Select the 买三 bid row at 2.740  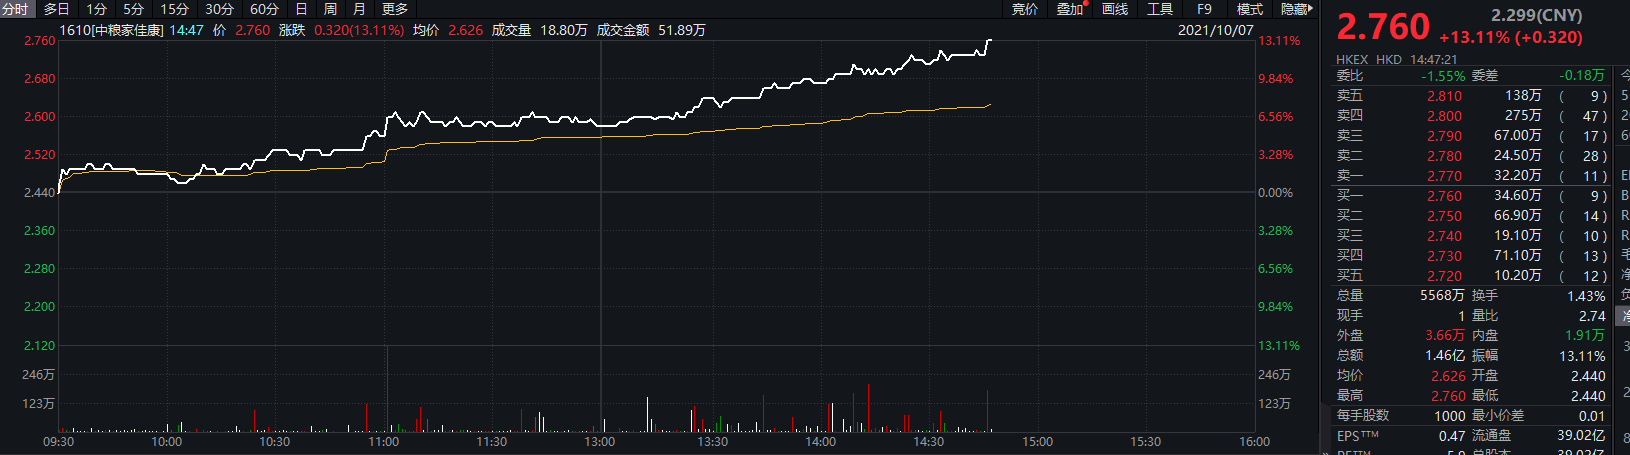(1472, 236)
